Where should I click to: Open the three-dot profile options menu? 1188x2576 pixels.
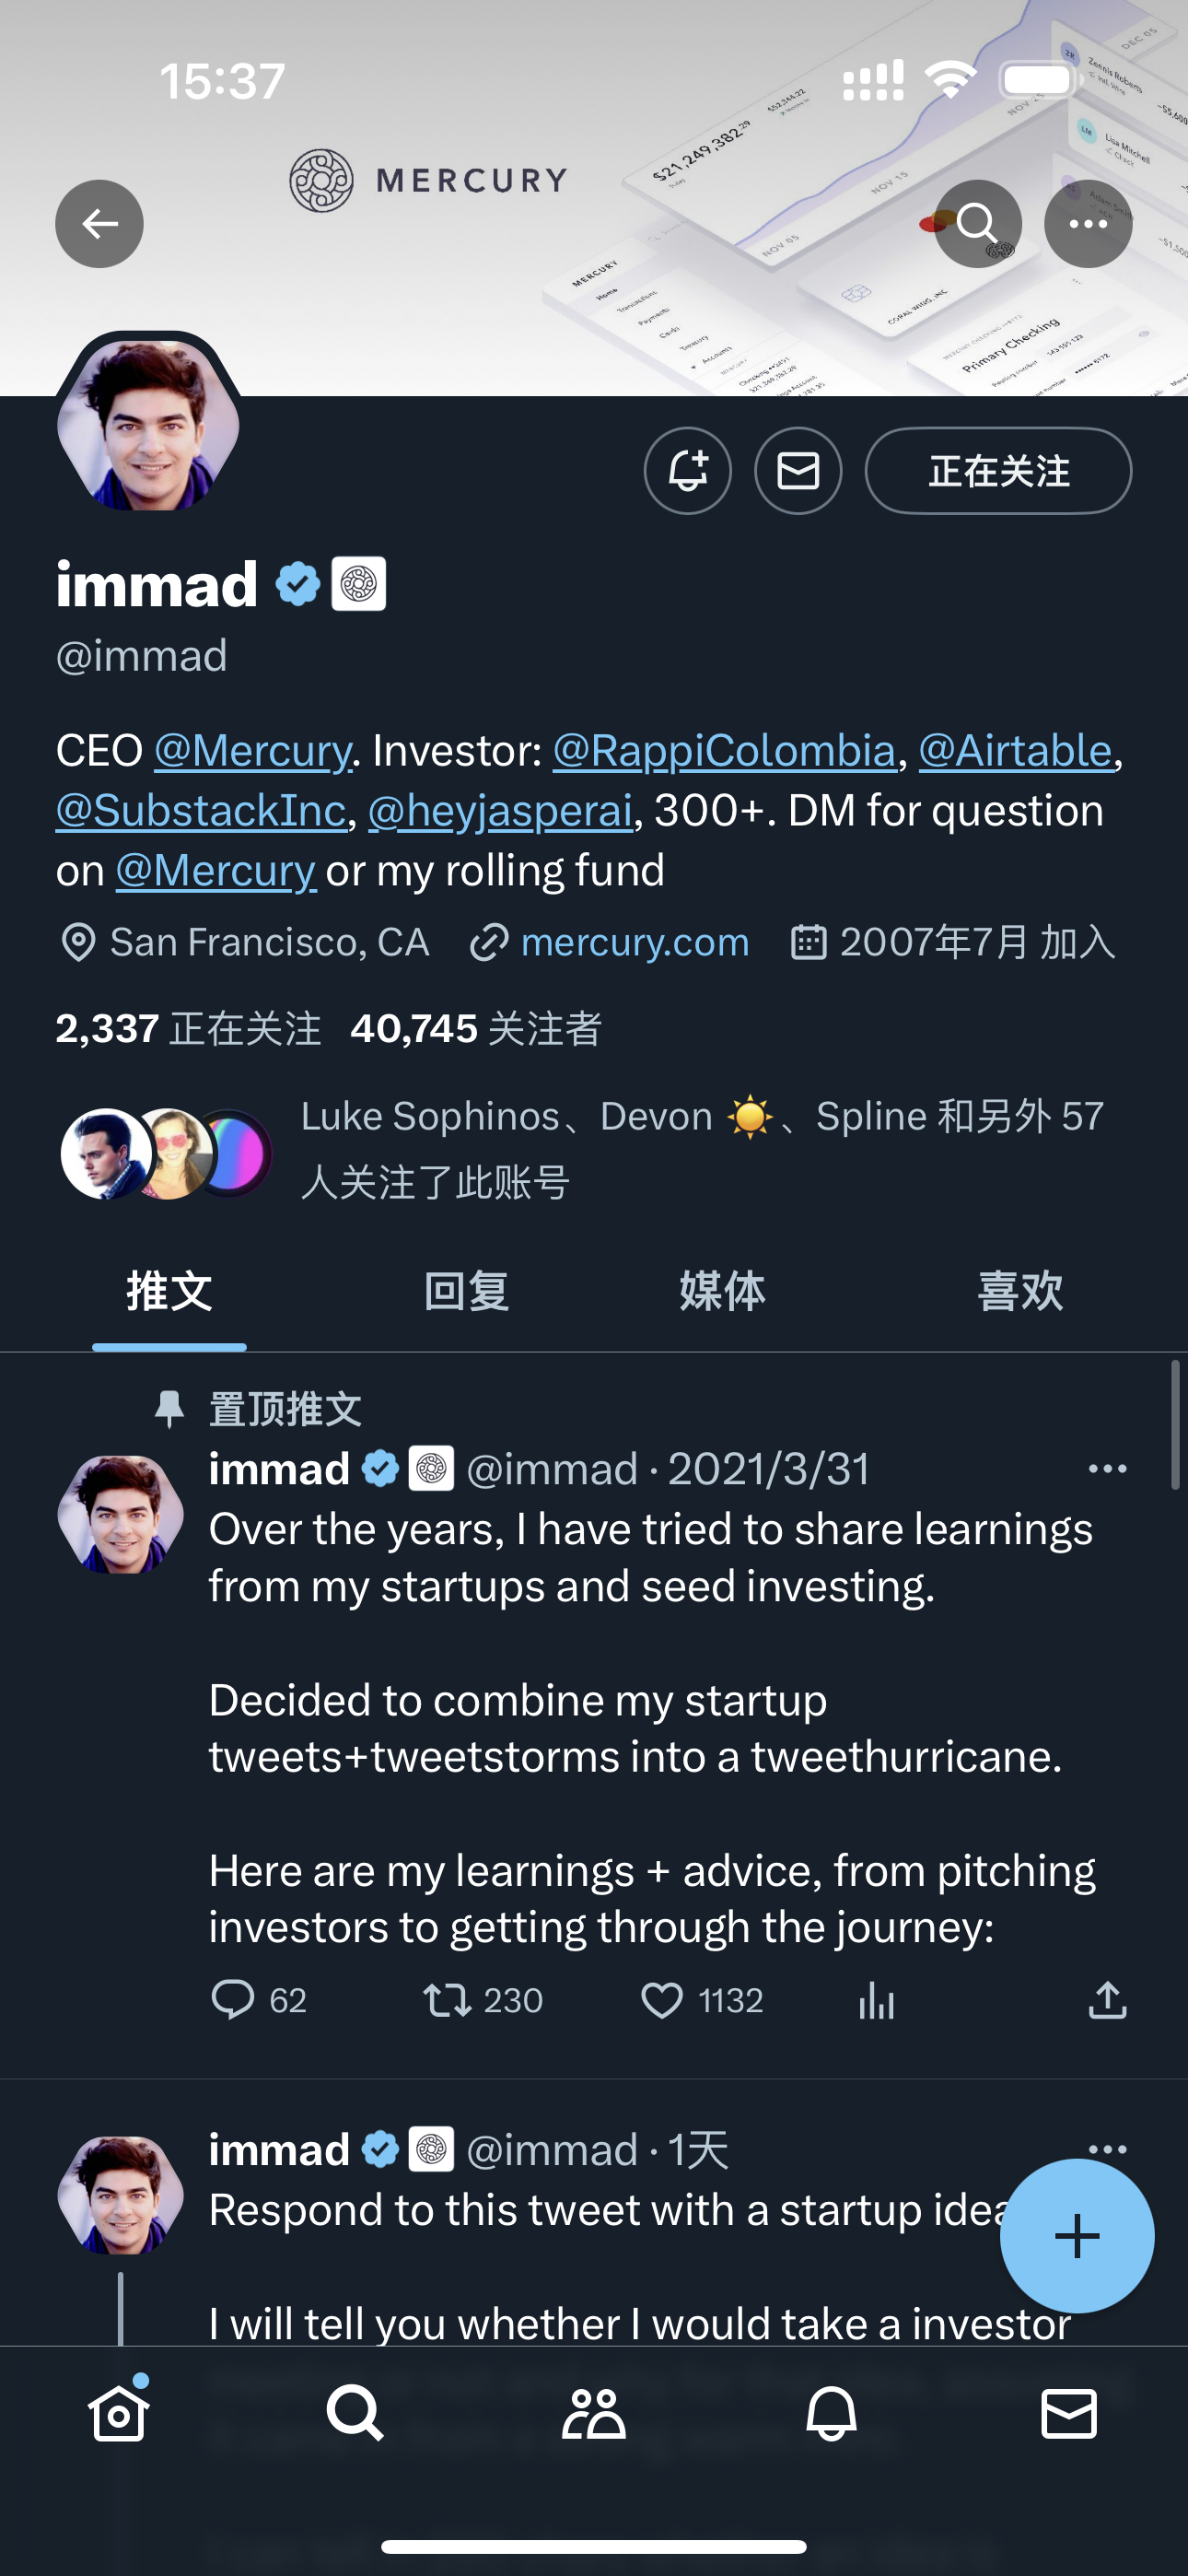pyautogui.click(x=1088, y=224)
